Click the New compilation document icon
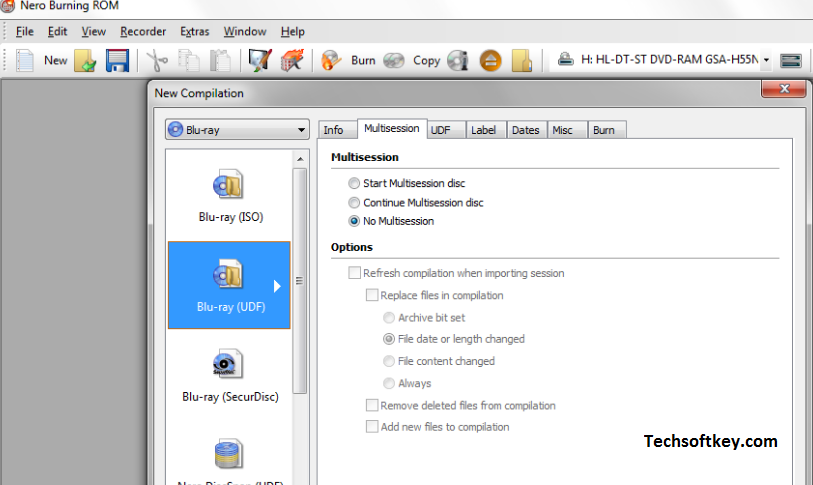Image resolution: width=813 pixels, height=485 pixels. [24, 61]
